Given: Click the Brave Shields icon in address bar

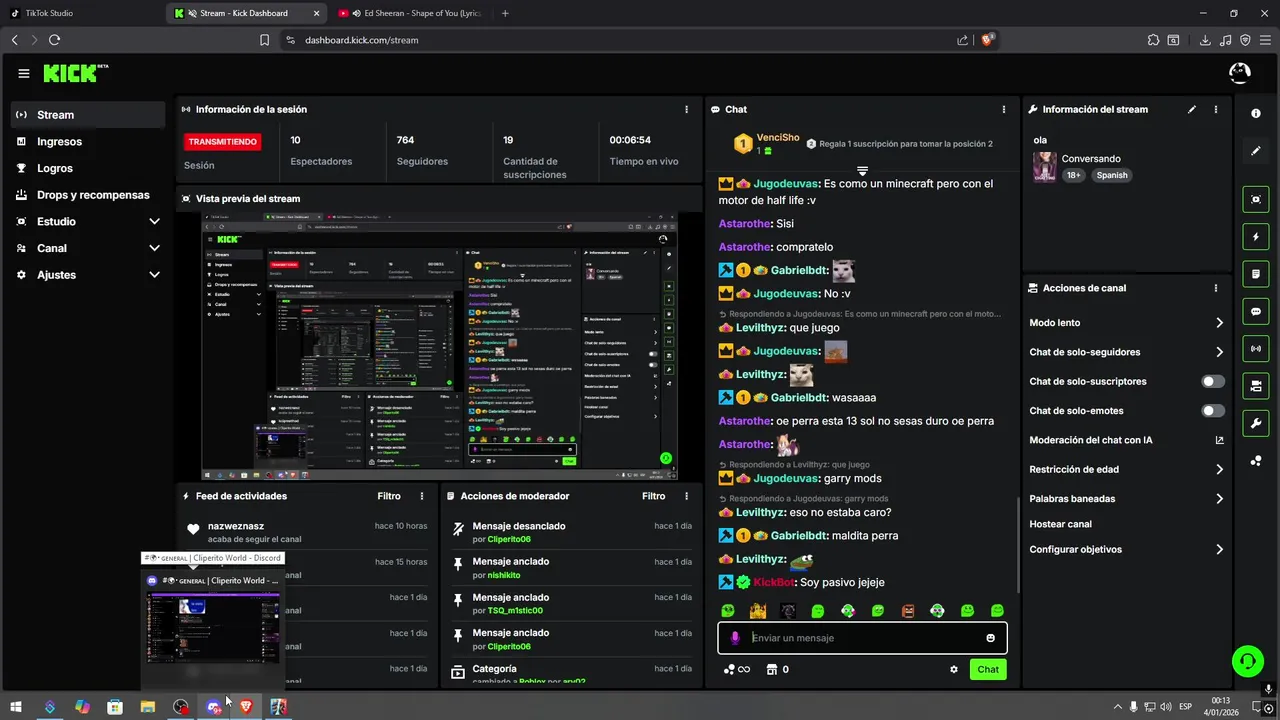Looking at the screenshot, I should point(988,40).
